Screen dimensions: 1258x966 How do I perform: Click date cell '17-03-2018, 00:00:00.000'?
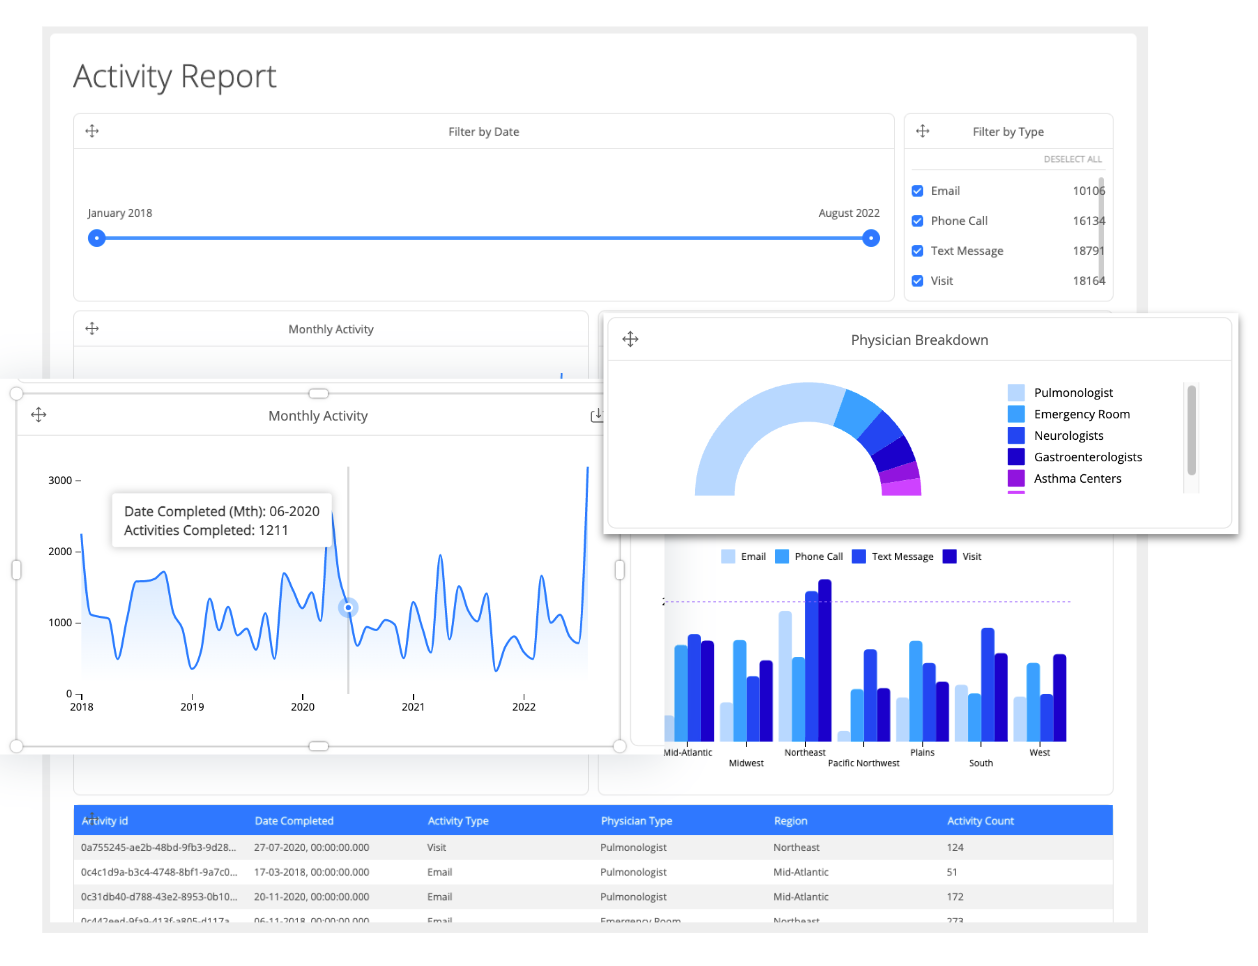point(311,872)
